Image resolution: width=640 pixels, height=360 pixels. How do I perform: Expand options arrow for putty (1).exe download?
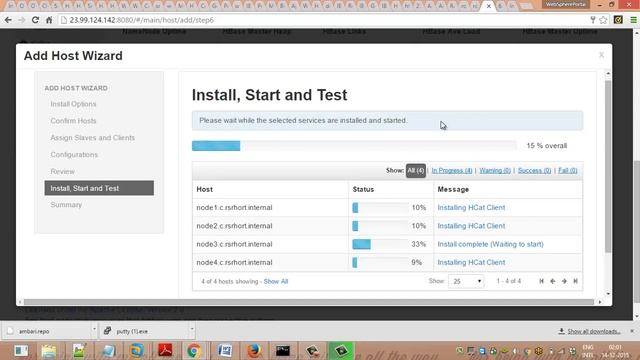pyautogui.click(x=191, y=329)
